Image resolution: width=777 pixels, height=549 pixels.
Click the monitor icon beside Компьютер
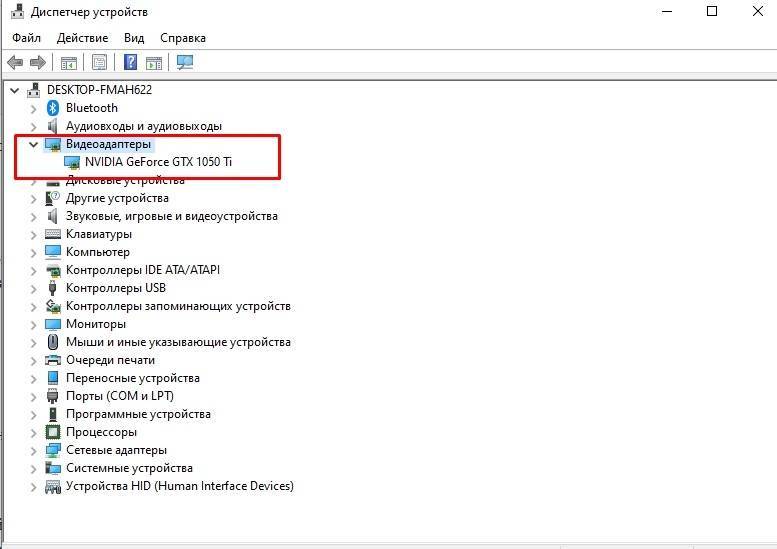(53, 252)
